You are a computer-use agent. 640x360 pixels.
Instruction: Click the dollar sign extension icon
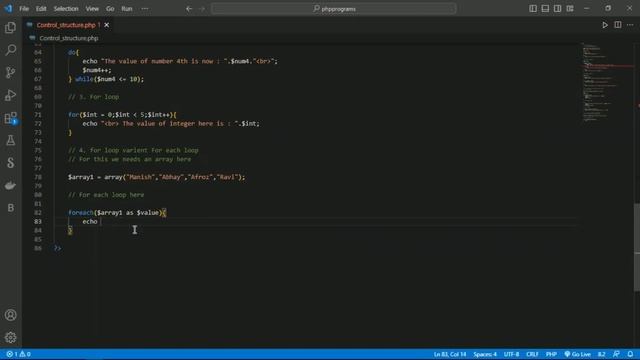point(11,163)
